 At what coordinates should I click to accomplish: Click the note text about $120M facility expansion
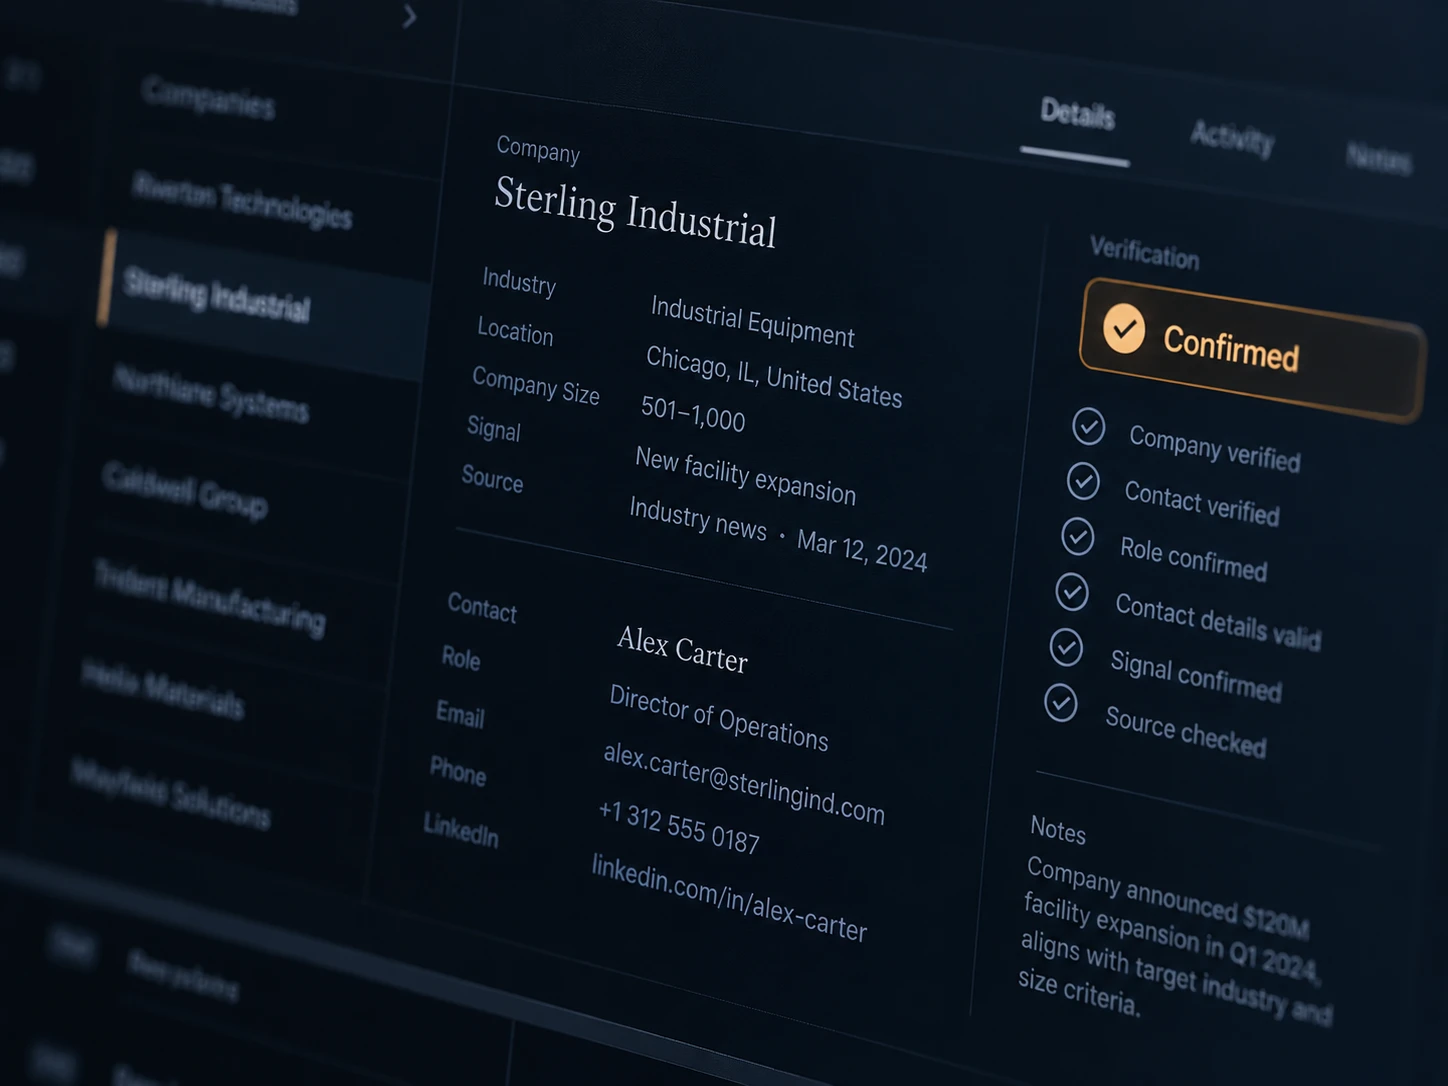(1174, 939)
